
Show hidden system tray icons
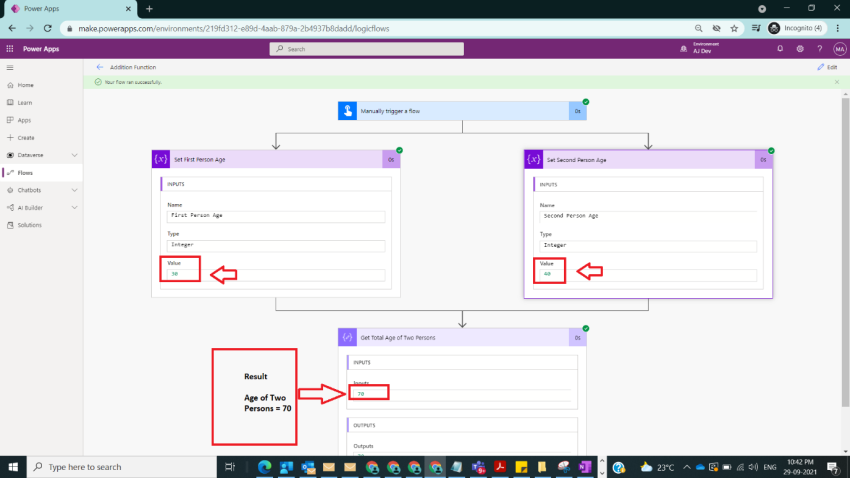click(x=687, y=467)
